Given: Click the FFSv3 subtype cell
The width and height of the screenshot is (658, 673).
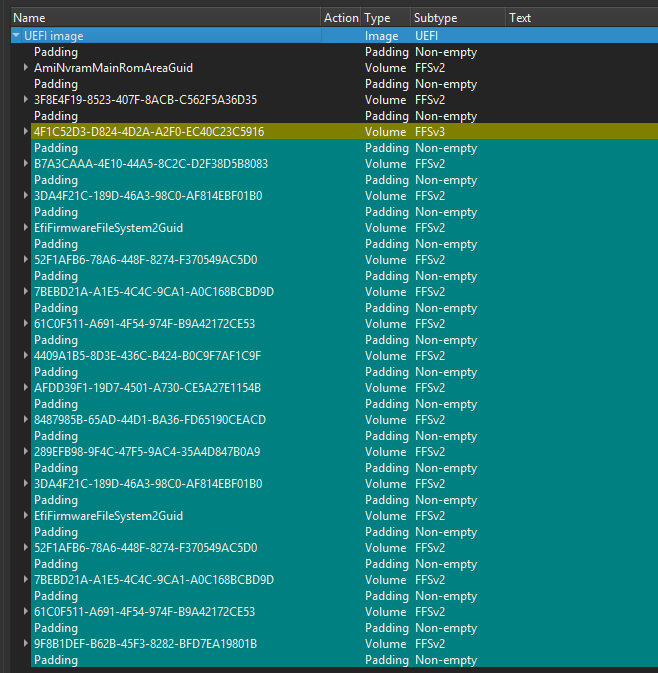Looking at the screenshot, I should [431, 132].
